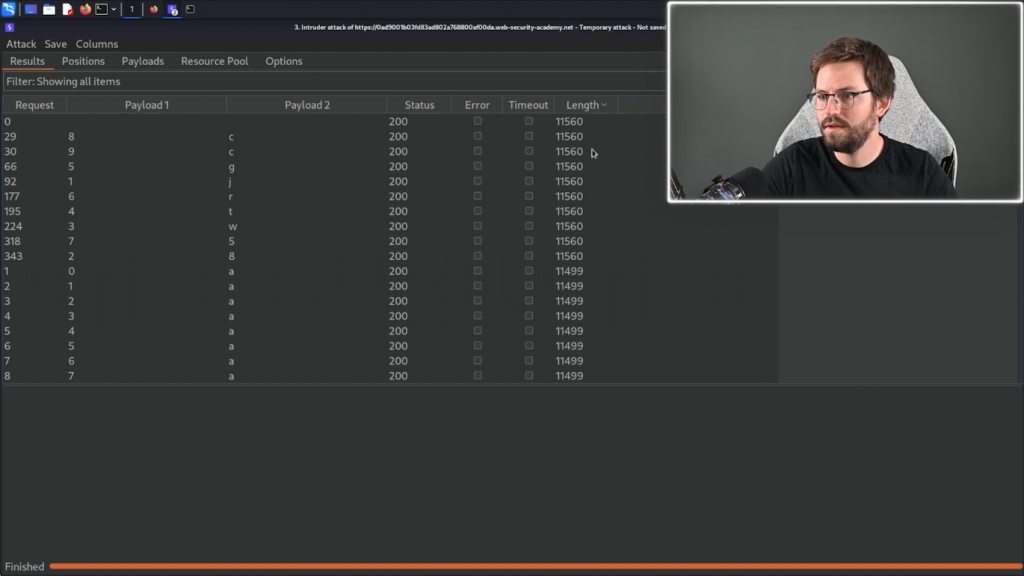Select request number 30 in table
Screen dimensions: 1024x576
(10, 152)
